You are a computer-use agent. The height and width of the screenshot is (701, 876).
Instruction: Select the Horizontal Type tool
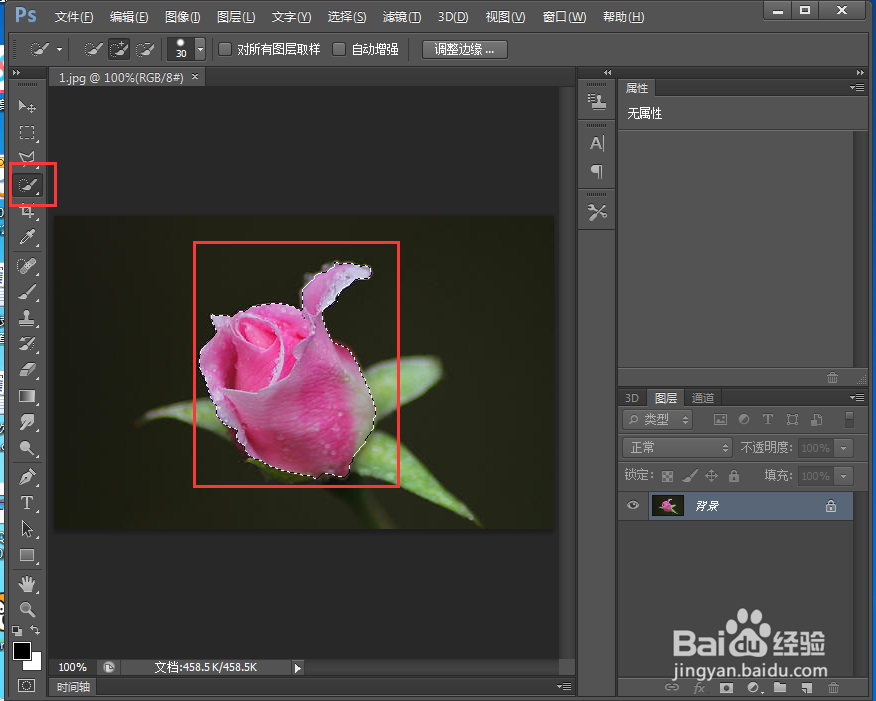[28, 502]
